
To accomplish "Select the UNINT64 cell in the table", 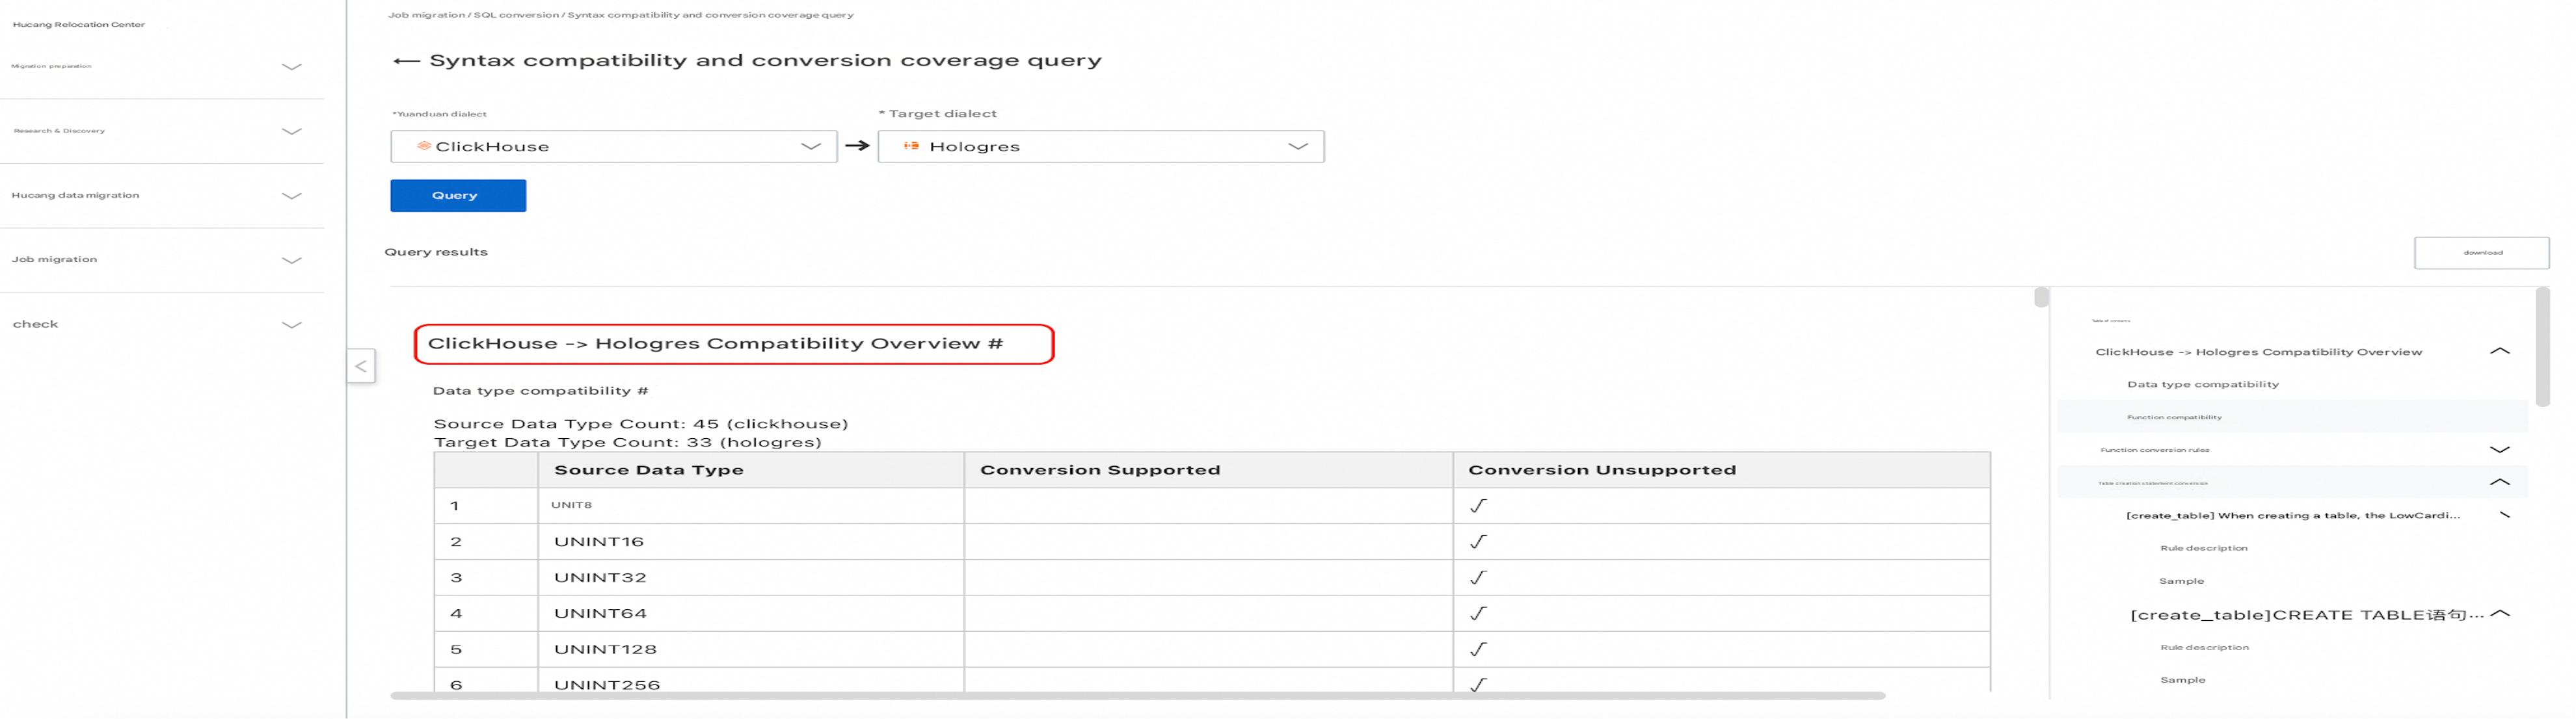I will tap(751, 614).
